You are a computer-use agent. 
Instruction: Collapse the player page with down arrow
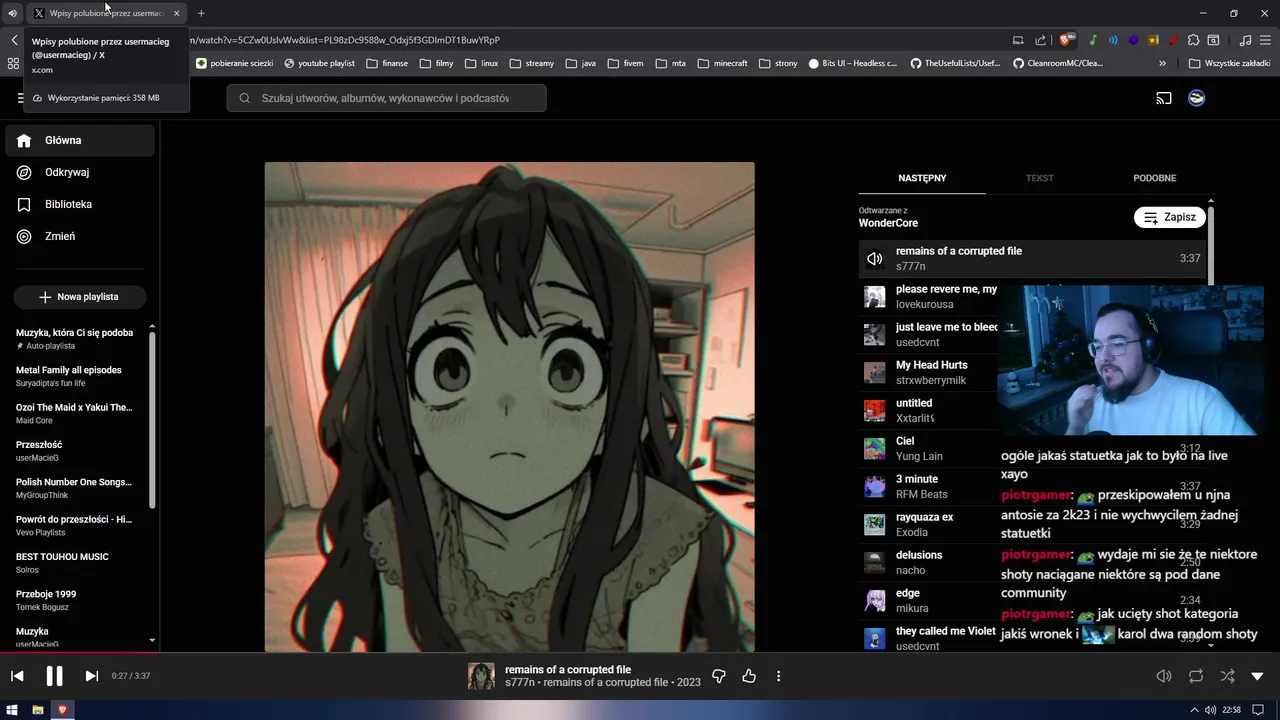pyautogui.click(x=1258, y=676)
